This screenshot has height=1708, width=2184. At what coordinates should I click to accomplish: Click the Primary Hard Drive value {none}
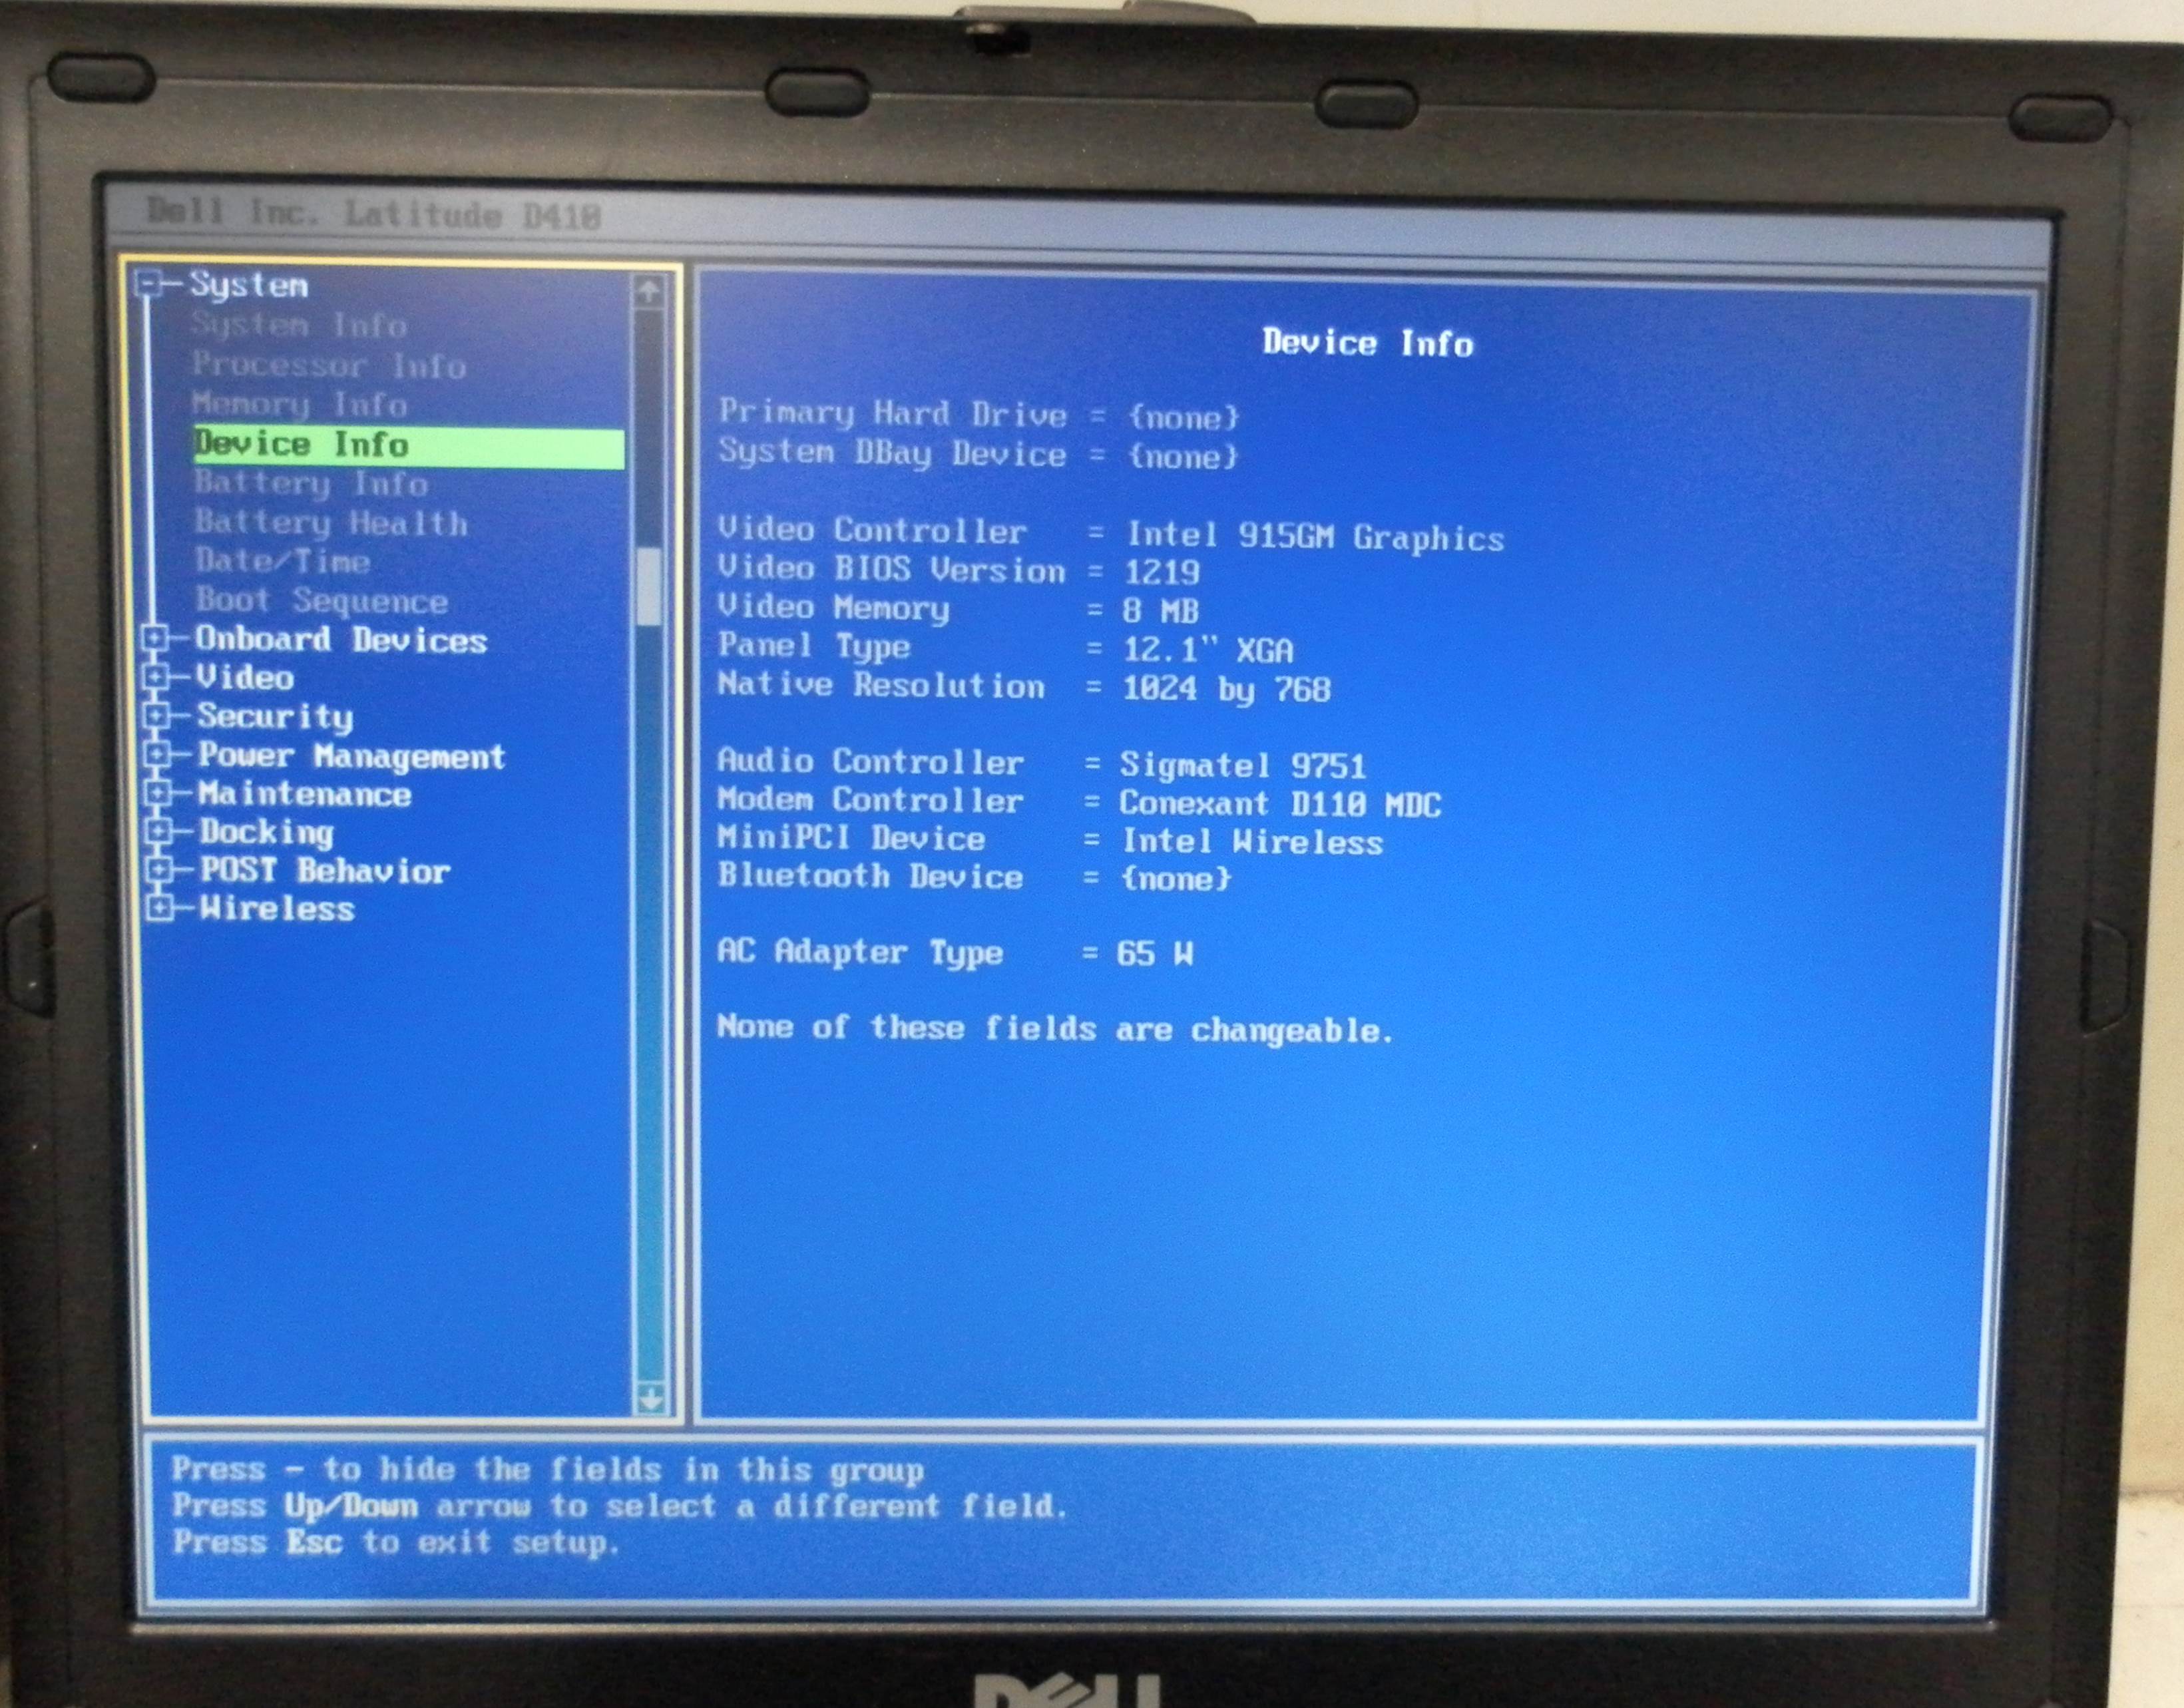point(1184,417)
